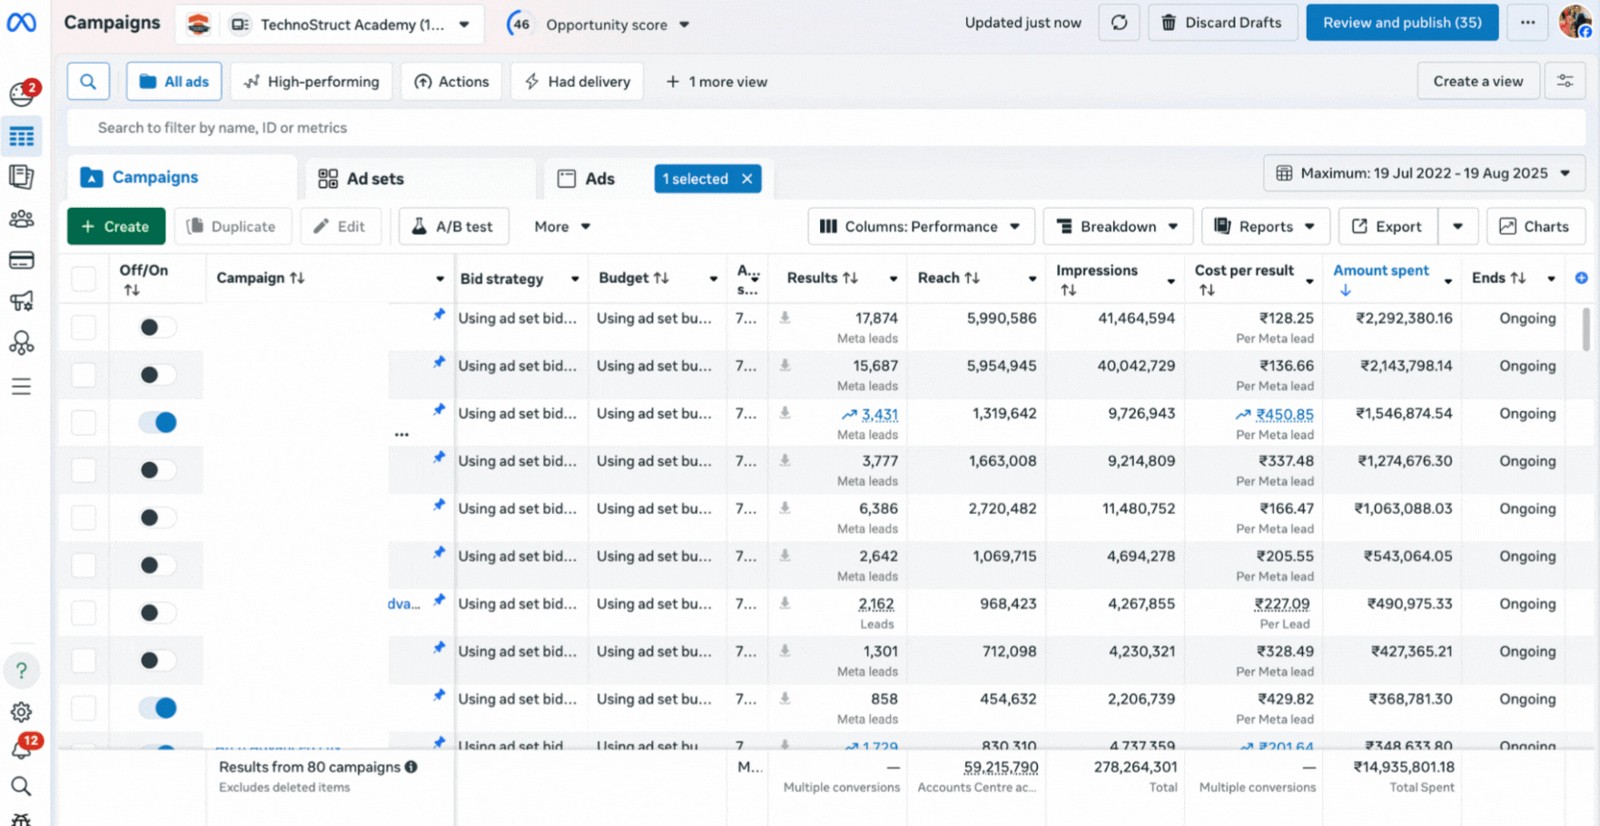Open the Billing card sidebar icon
Viewport: 1600px width, 826px height.
coord(21,260)
